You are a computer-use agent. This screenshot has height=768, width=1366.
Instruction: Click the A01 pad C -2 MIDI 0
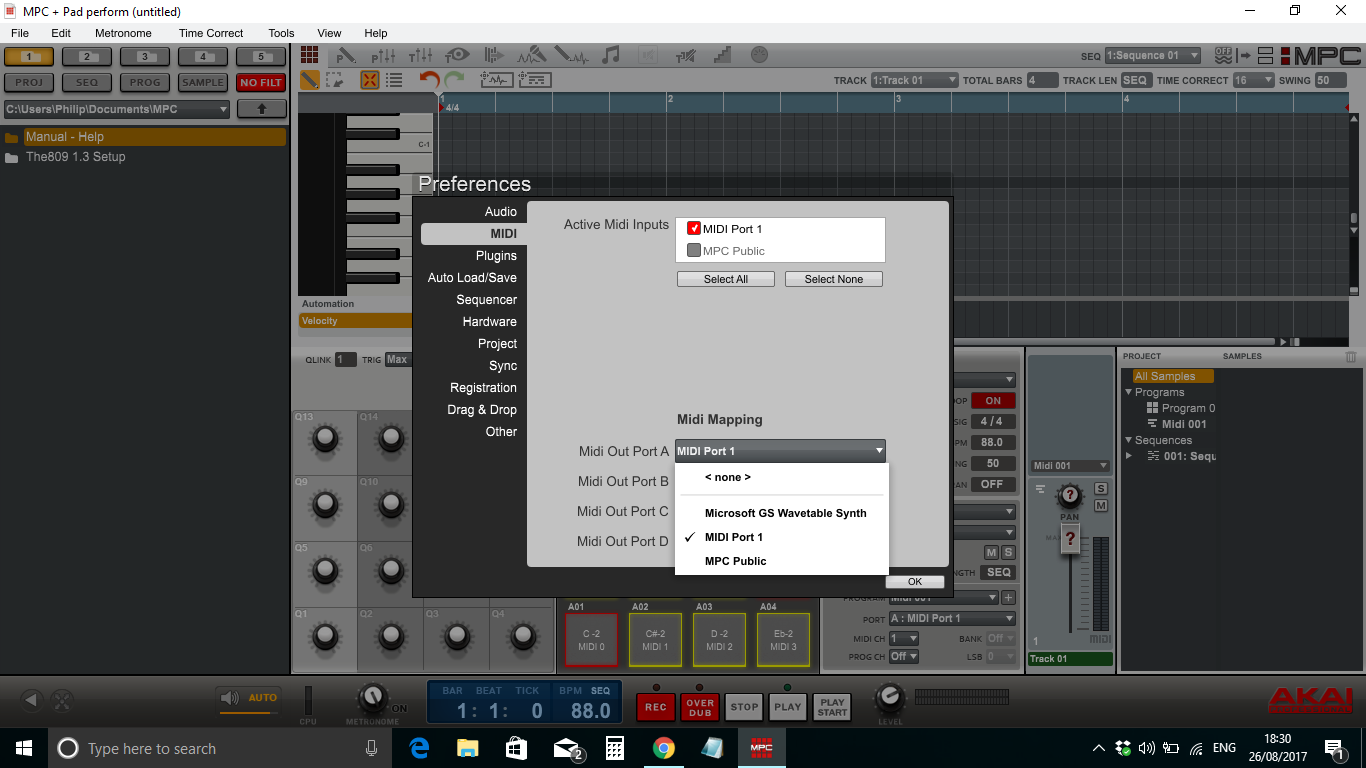click(x=593, y=639)
